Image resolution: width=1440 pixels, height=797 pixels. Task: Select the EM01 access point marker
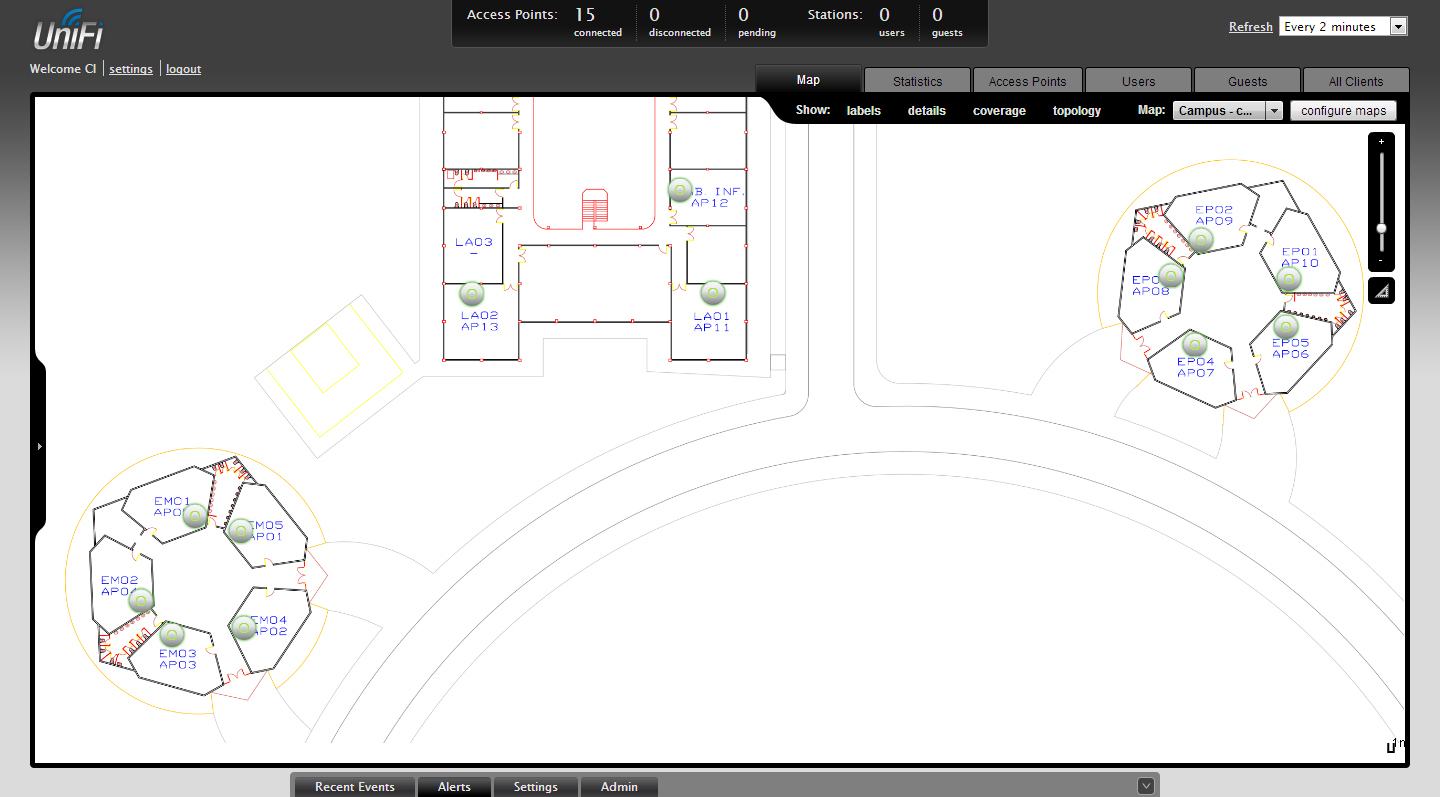195,516
